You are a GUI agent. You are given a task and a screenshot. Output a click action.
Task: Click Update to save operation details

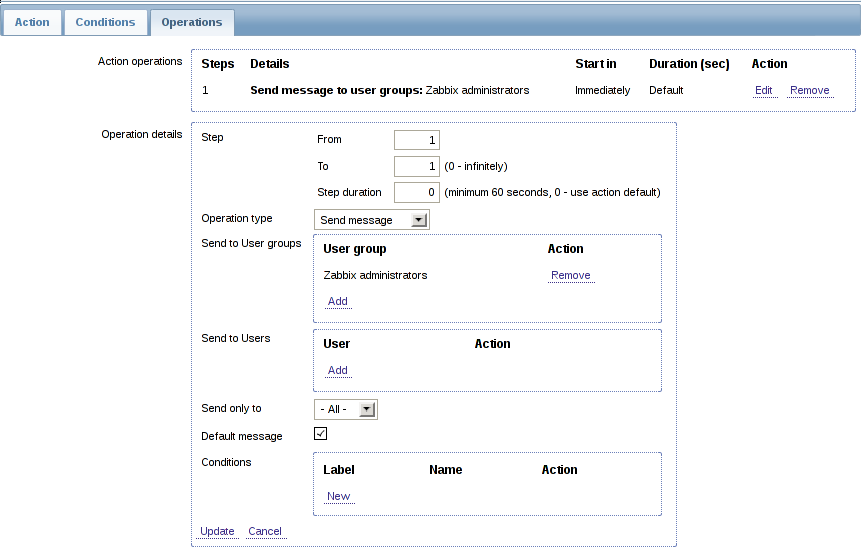[x=217, y=531]
